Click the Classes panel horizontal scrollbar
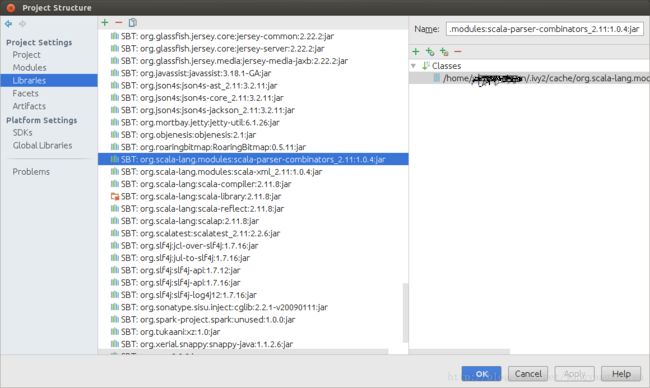650x388 pixels. pyautogui.click(x=459, y=352)
